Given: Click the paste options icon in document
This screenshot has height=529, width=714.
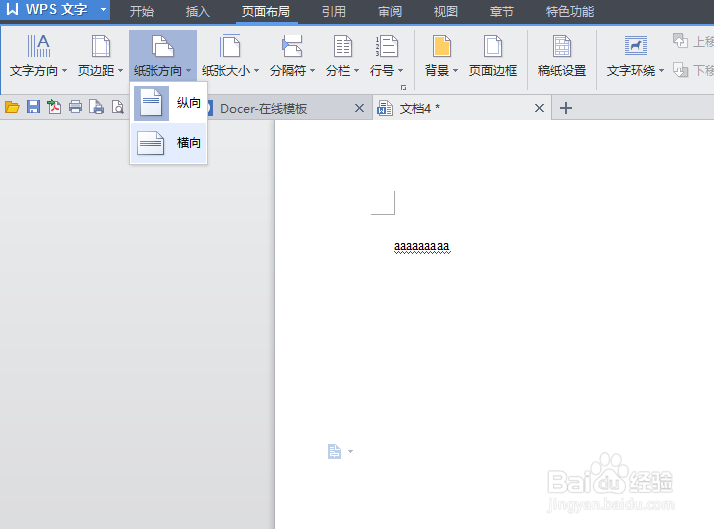Looking at the screenshot, I should click(x=334, y=451).
